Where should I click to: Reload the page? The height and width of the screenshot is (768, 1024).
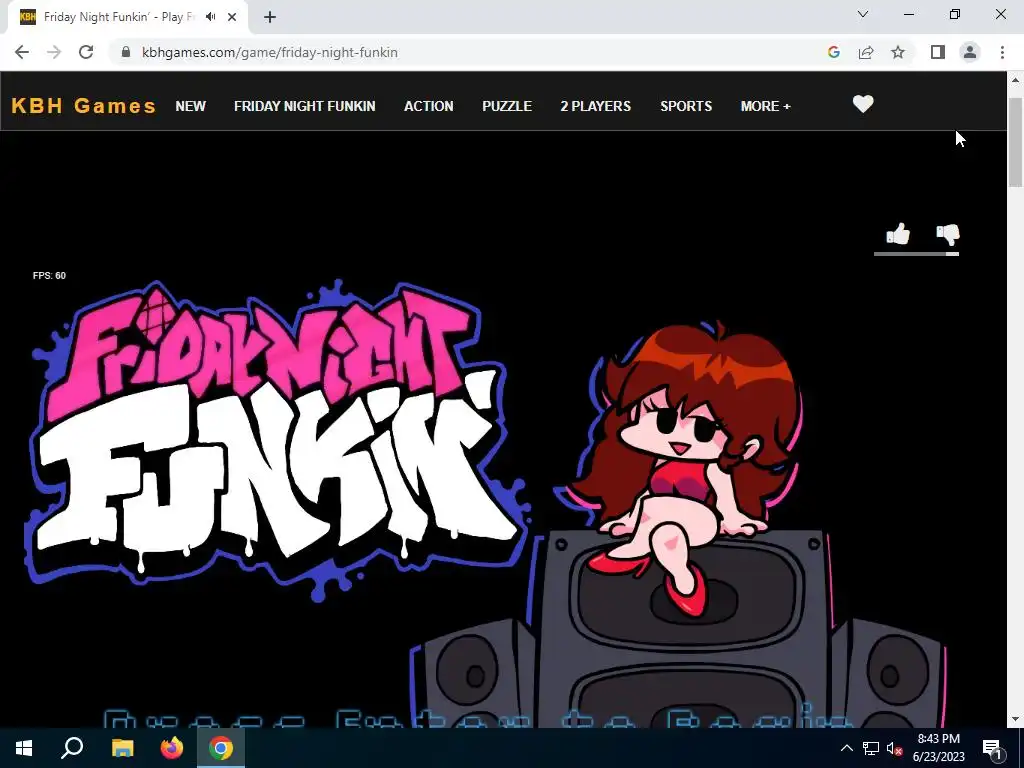click(x=86, y=52)
